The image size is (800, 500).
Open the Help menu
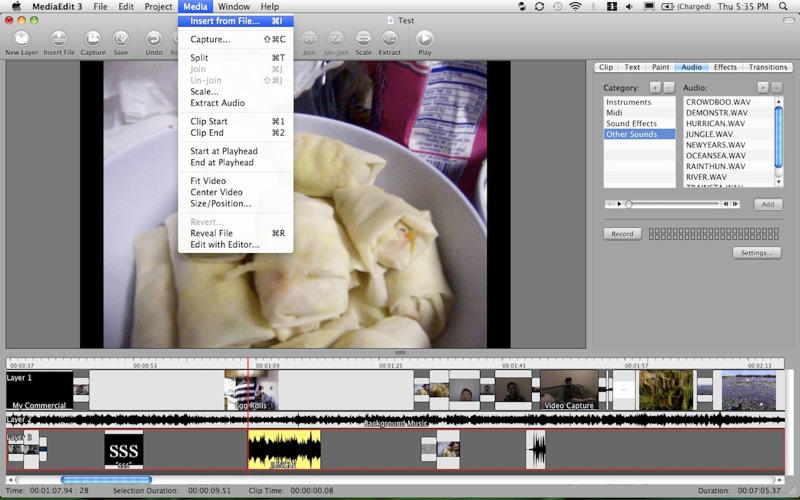pyautogui.click(x=269, y=7)
